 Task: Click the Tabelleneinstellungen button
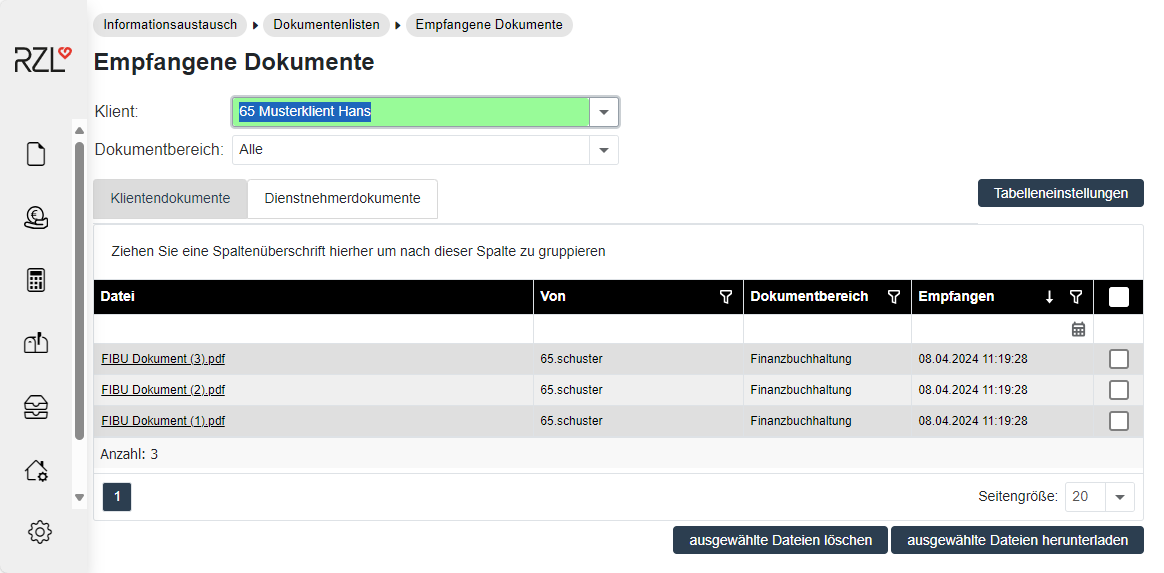(x=1060, y=193)
